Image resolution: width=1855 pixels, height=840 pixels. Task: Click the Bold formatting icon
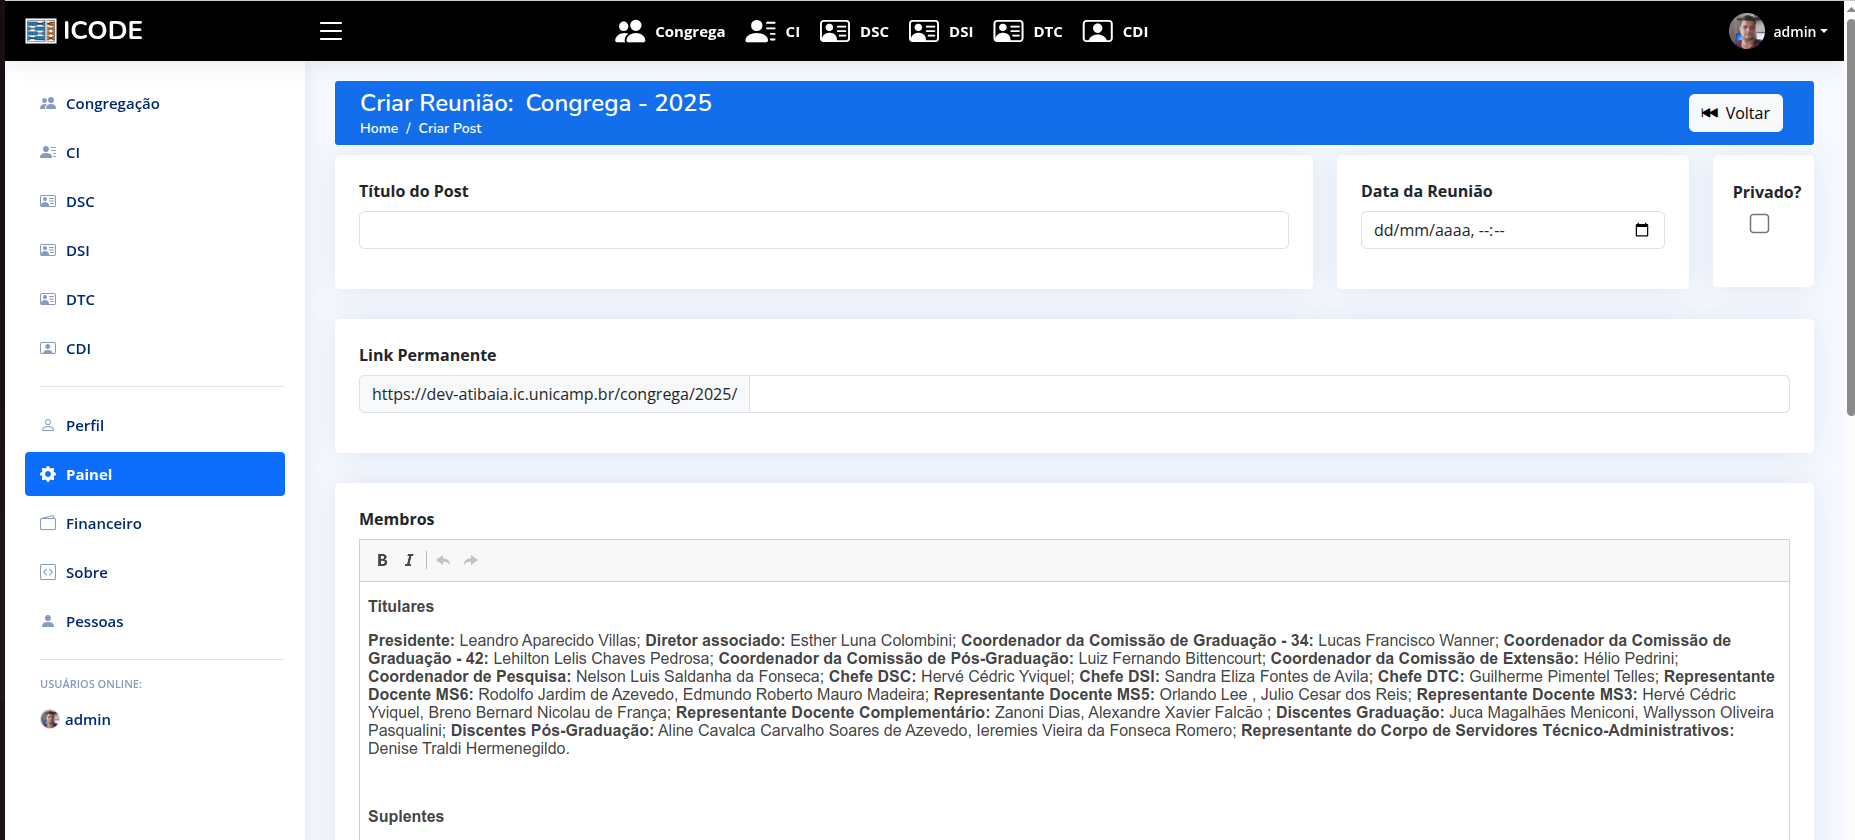coord(382,560)
